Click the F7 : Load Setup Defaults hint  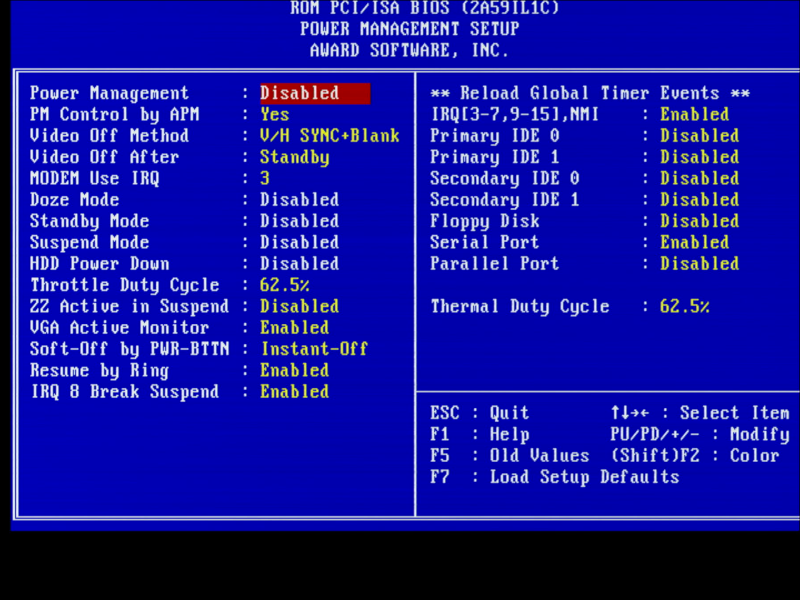[555, 477]
